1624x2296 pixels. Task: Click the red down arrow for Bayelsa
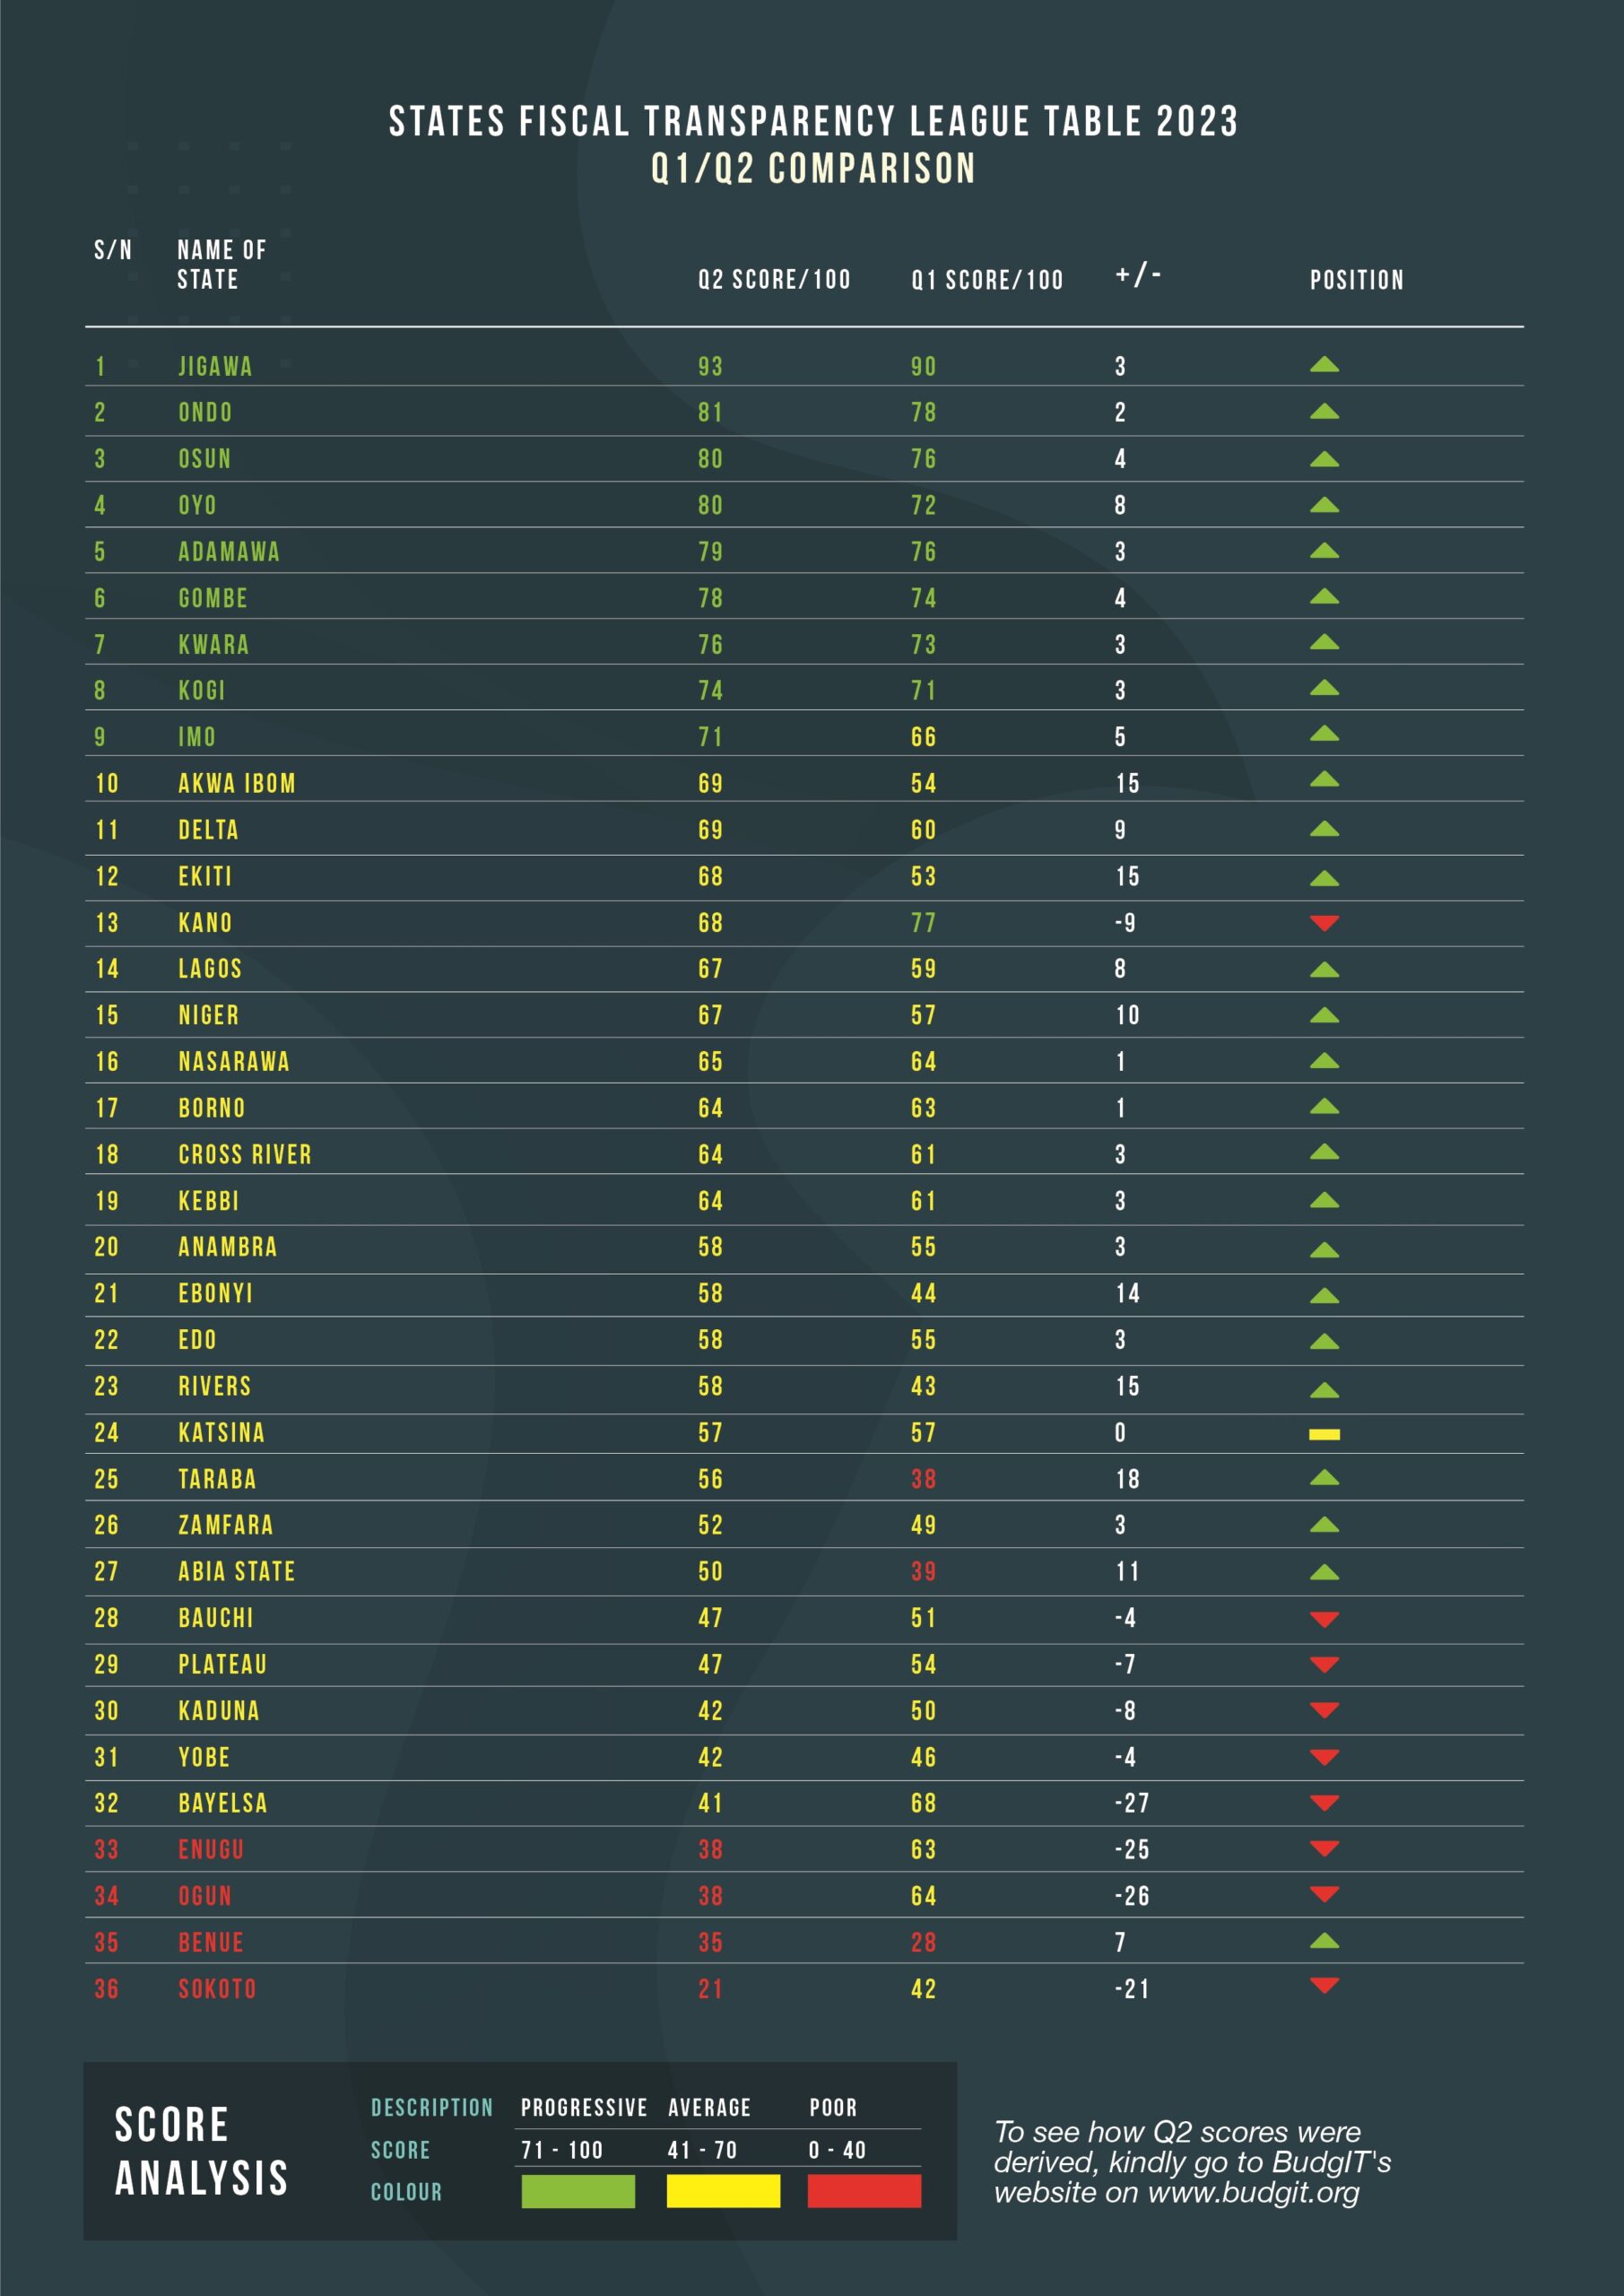[1324, 1802]
